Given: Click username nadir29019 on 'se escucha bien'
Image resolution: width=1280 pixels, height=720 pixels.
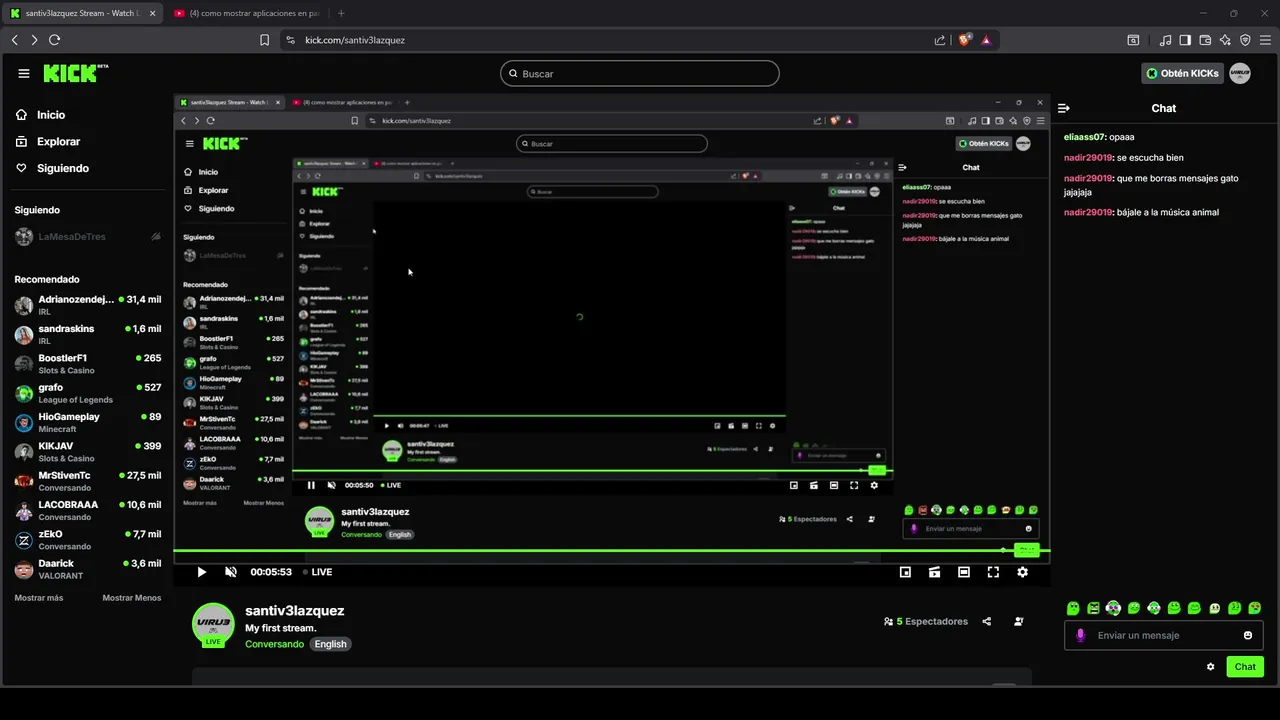Looking at the screenshot, I should click(x=1088, y=158).
